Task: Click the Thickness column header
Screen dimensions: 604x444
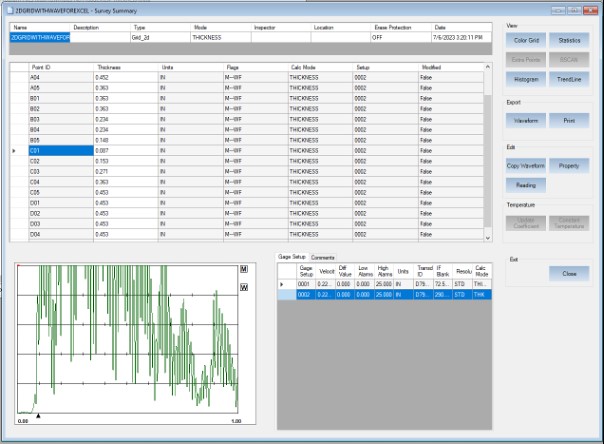Action: [108, 67]
